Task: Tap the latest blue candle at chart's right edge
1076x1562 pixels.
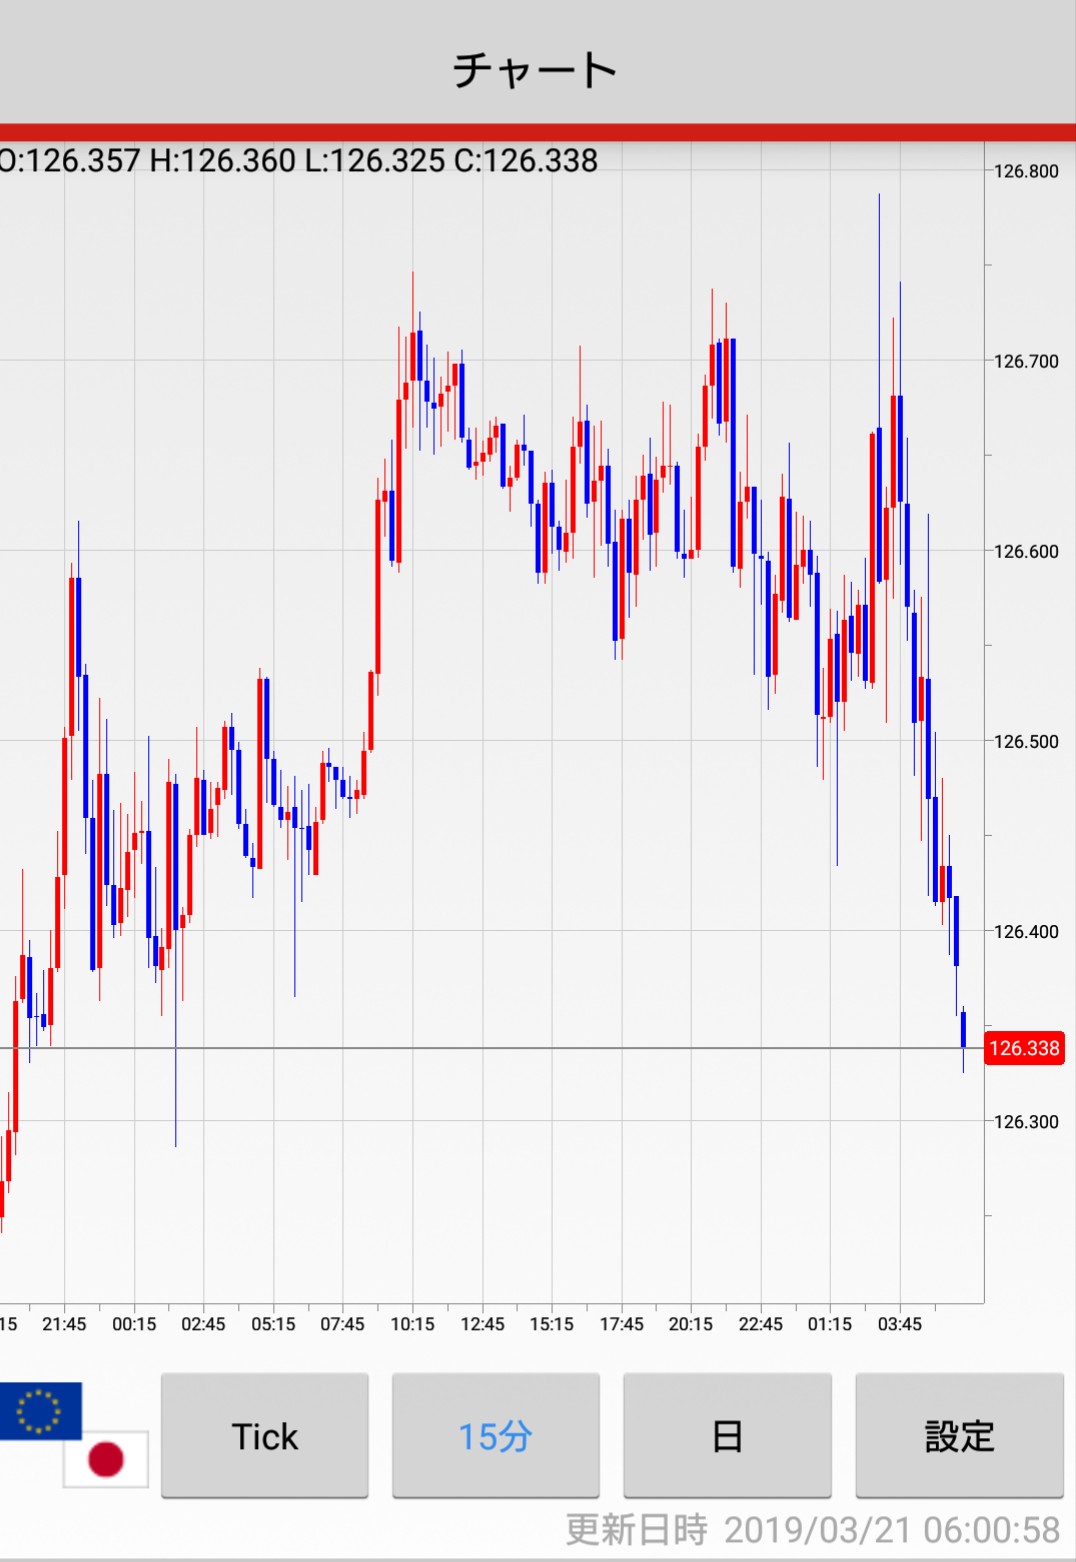Action: [x=963, y=1030]
